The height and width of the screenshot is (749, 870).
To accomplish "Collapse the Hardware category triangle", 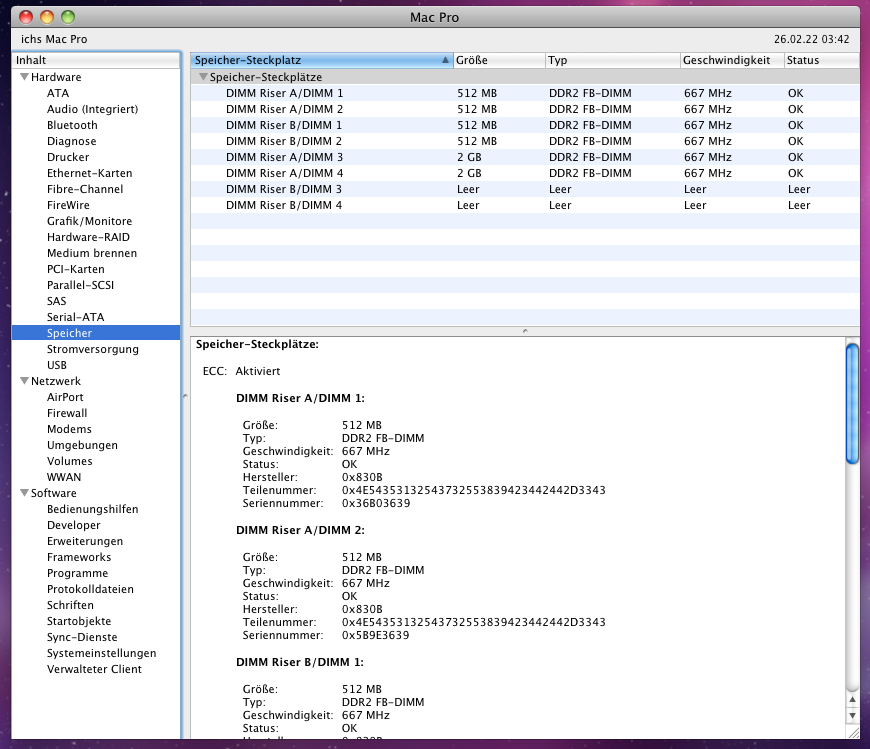I will tap(24, 77).
